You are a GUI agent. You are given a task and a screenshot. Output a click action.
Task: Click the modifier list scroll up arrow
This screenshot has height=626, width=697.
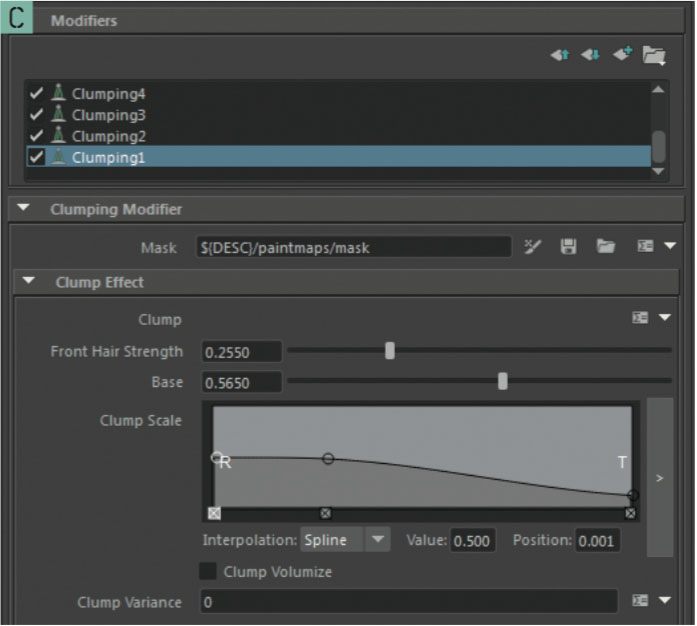coord(658,90)
